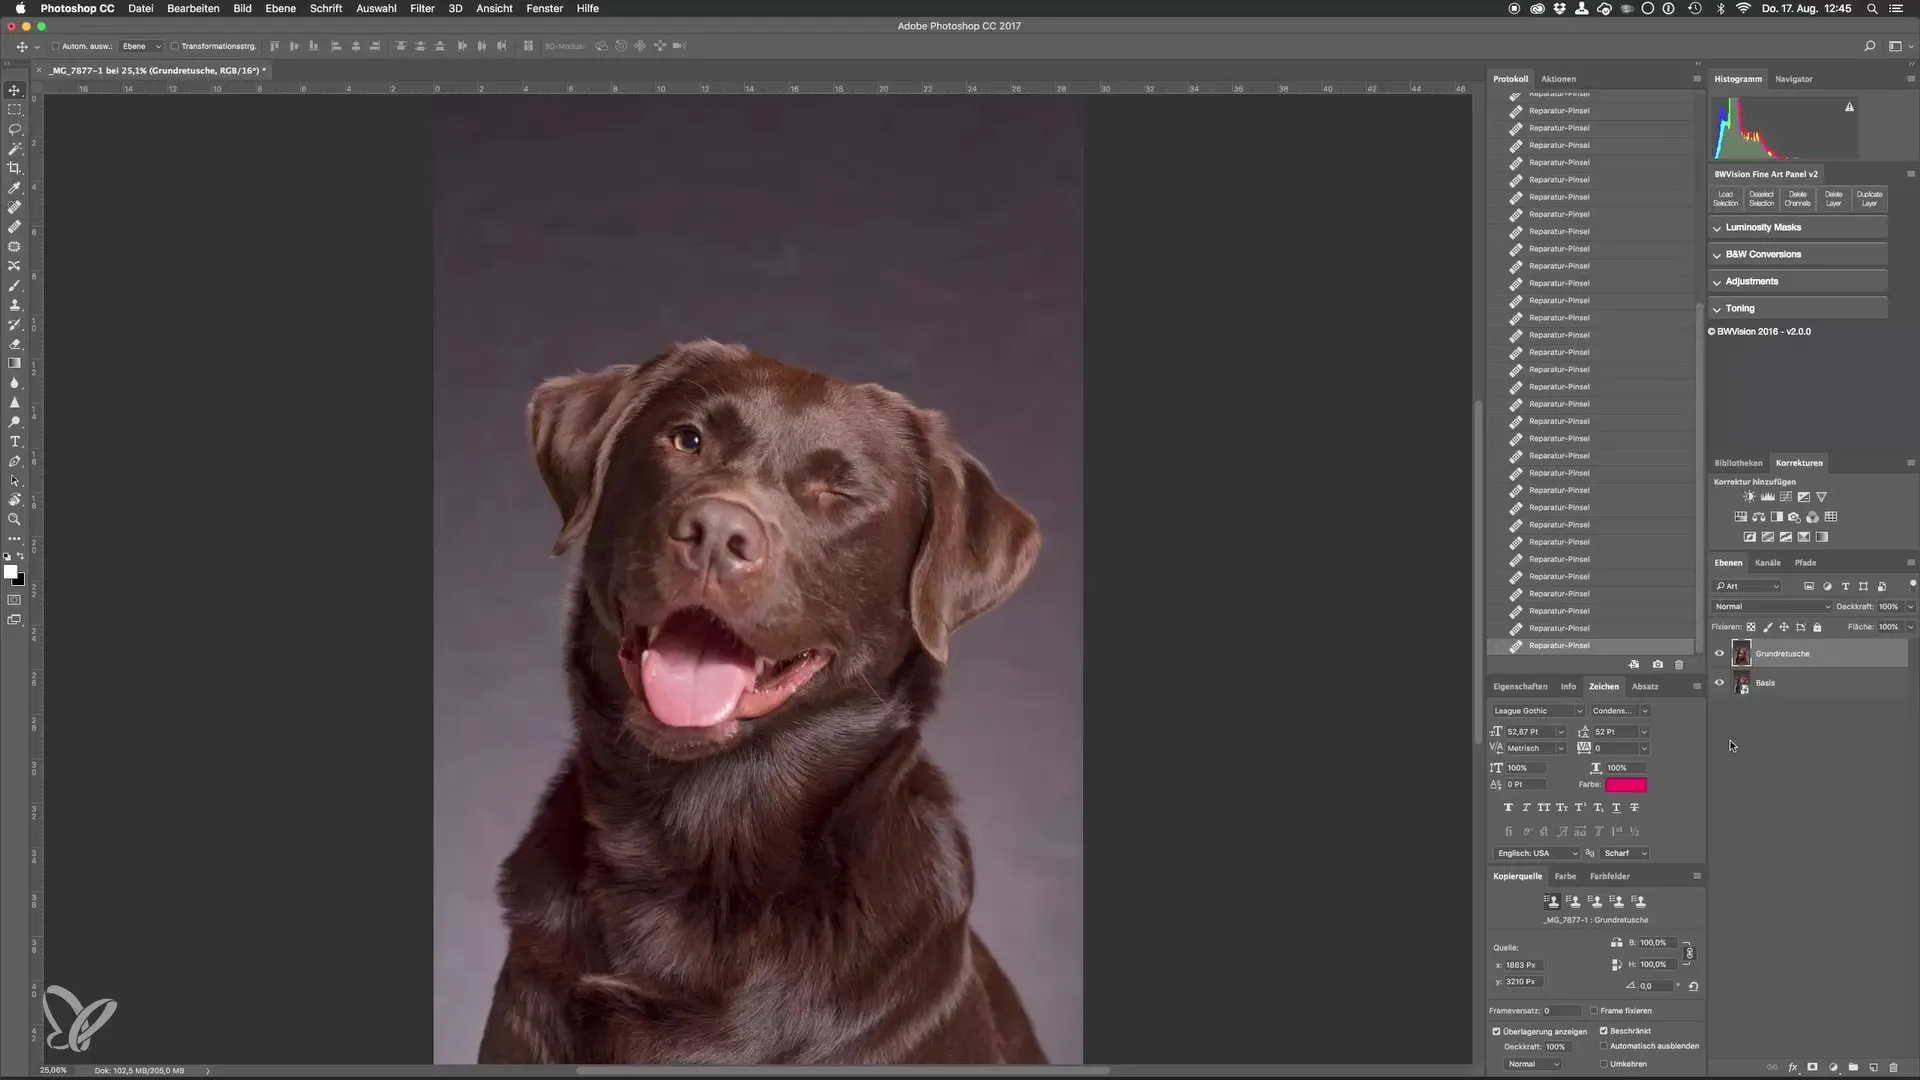Select the Zoom tool in toolbar

click(14, 519)
